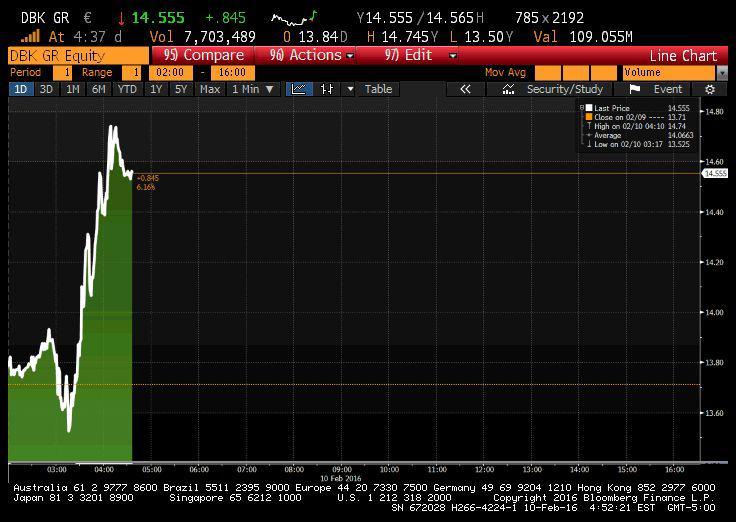
Task: Open chart settings gear icon
Action: pyautogui.click(x=710, y=89)
